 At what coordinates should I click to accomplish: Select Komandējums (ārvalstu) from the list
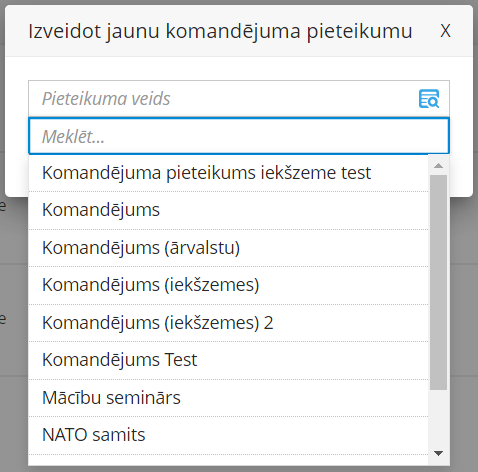tap(228, 248)
